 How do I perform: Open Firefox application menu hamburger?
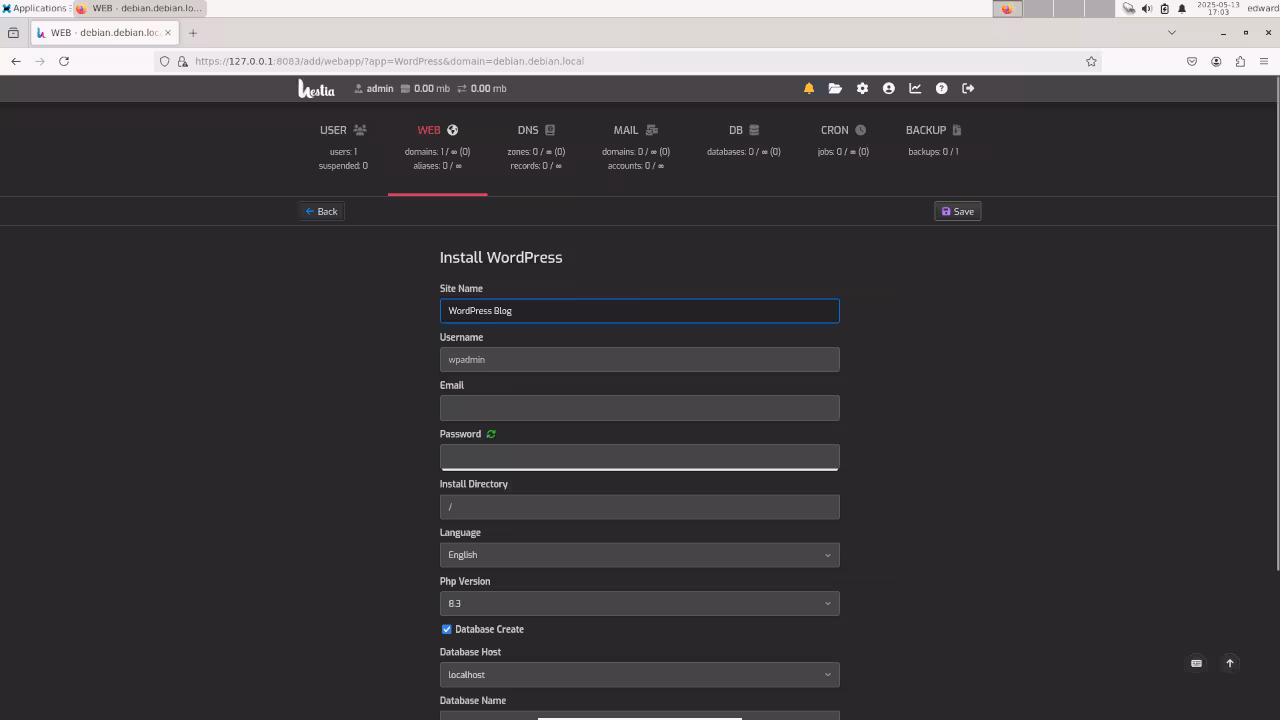click(1264, 61)
